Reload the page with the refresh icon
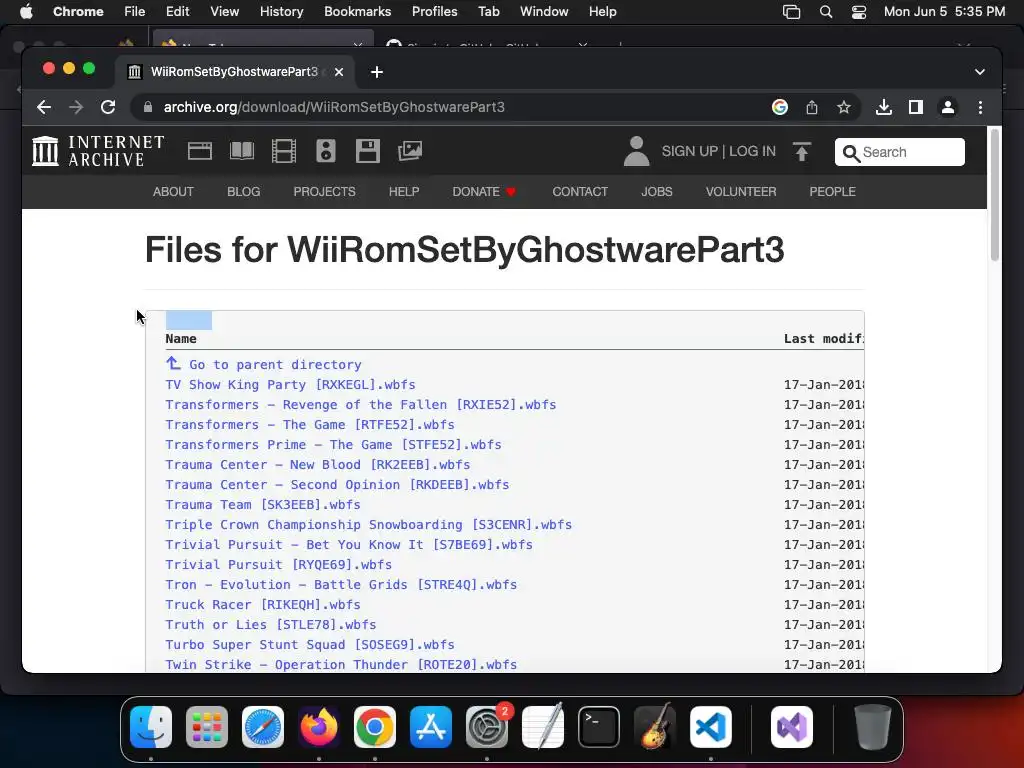This screenshot has width=1024, height=768. click(108, 107)
